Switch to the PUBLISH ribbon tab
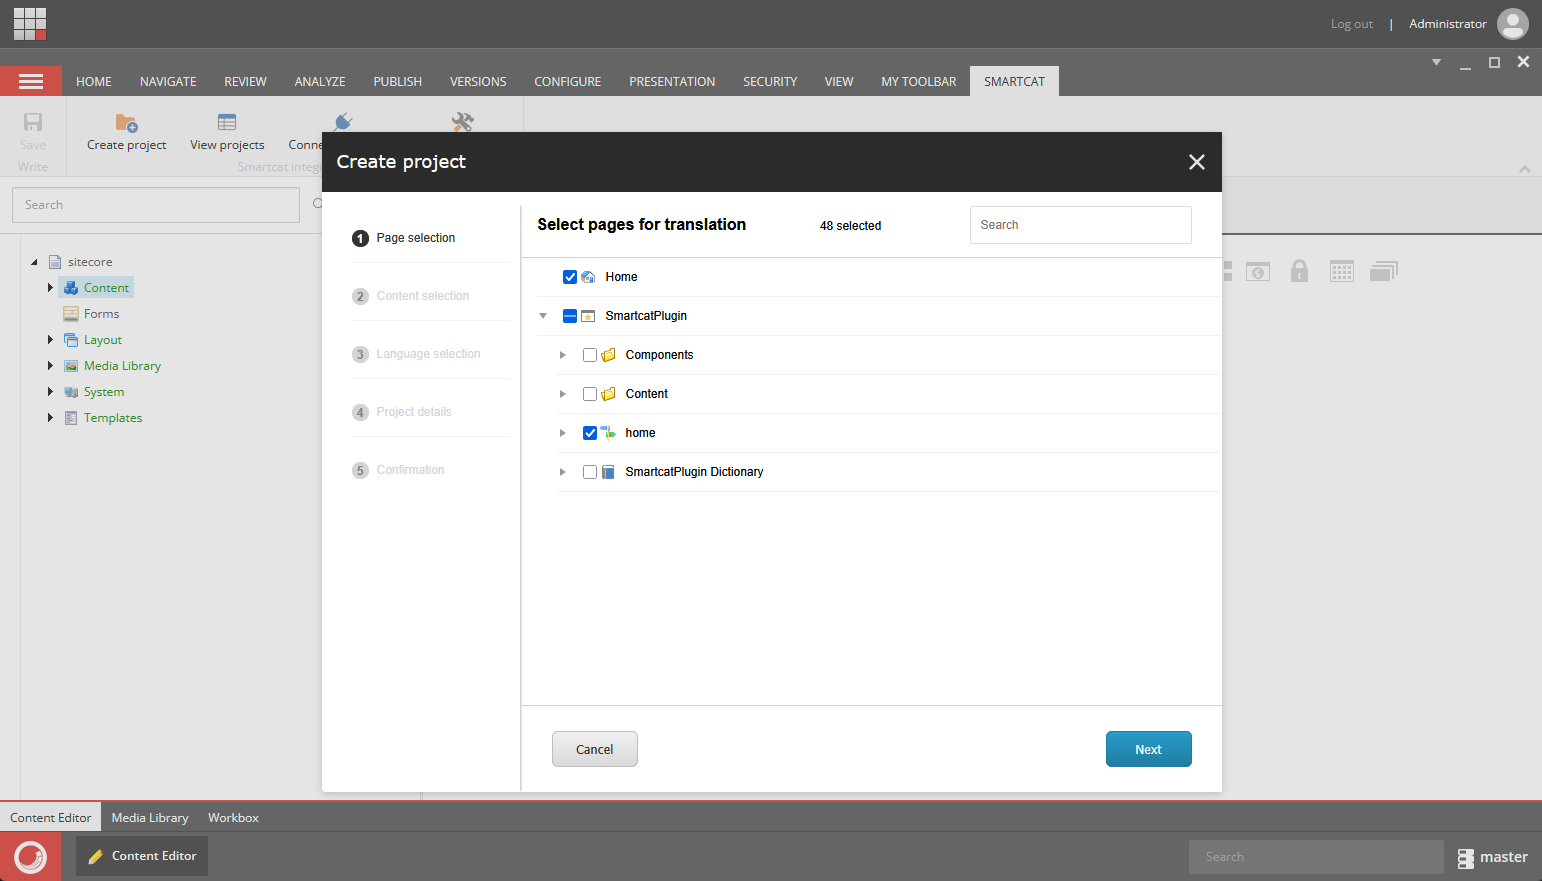 (x=398, y=82)
